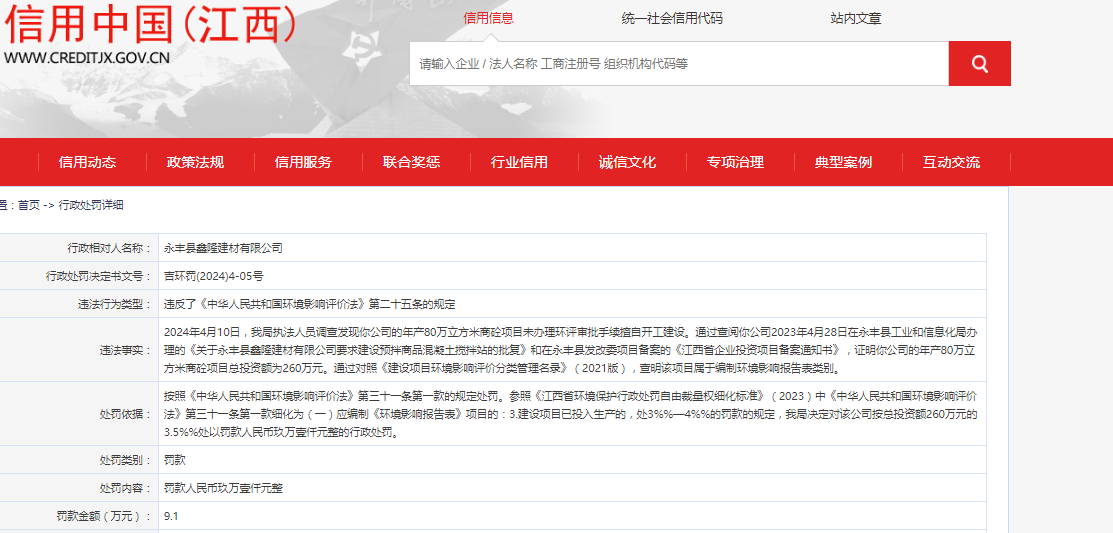The image size is (1113, 533).
Task: Click the 罚款金额（万元） label cell
Action: pos(77,516)
